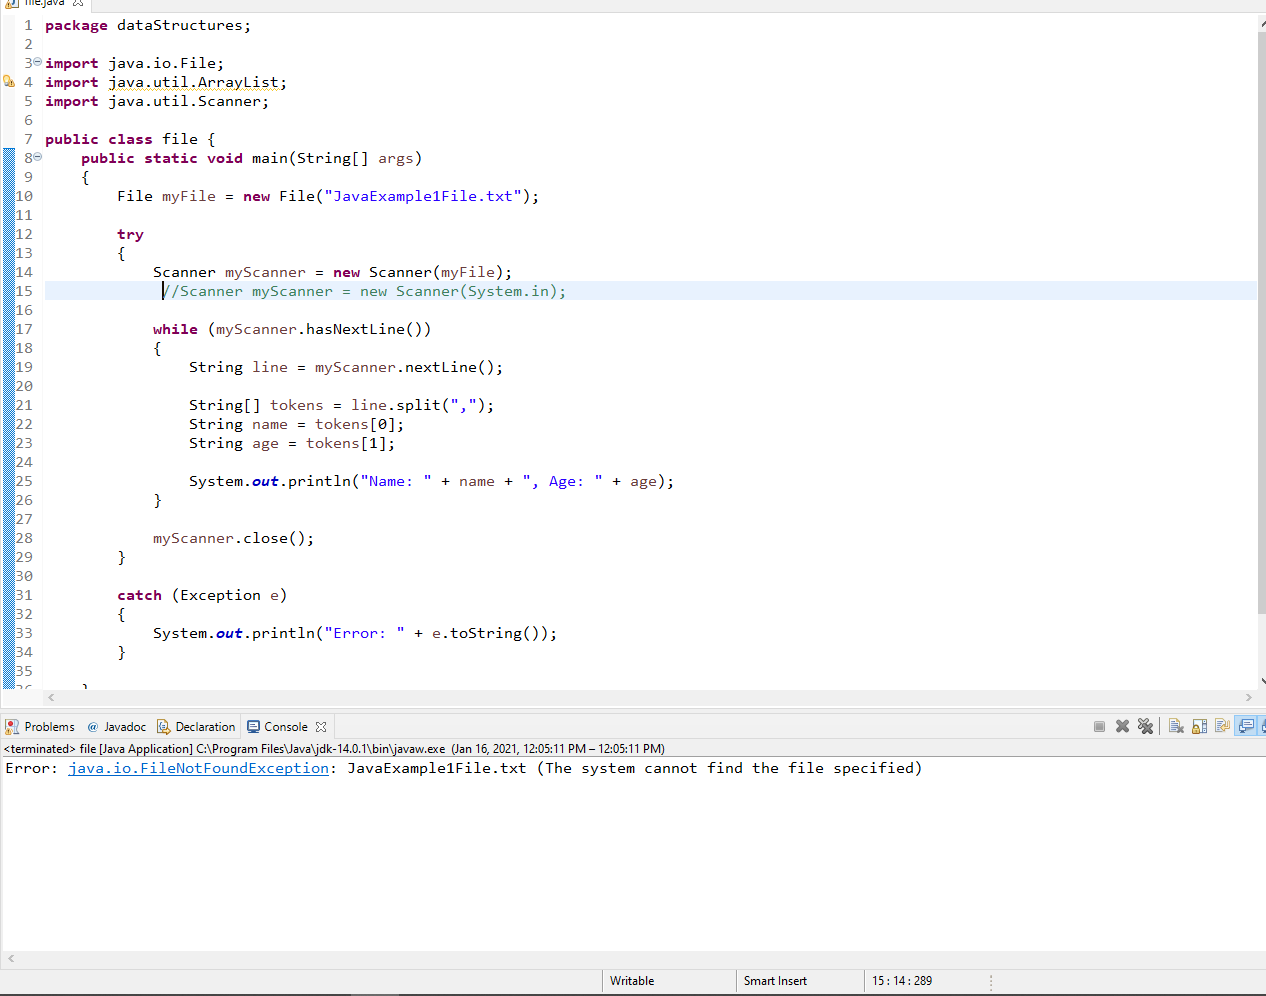The height and width of the screenshot is (996, 1266).
Task: Click the Writable status bar entry
Action: pos(632,981)
